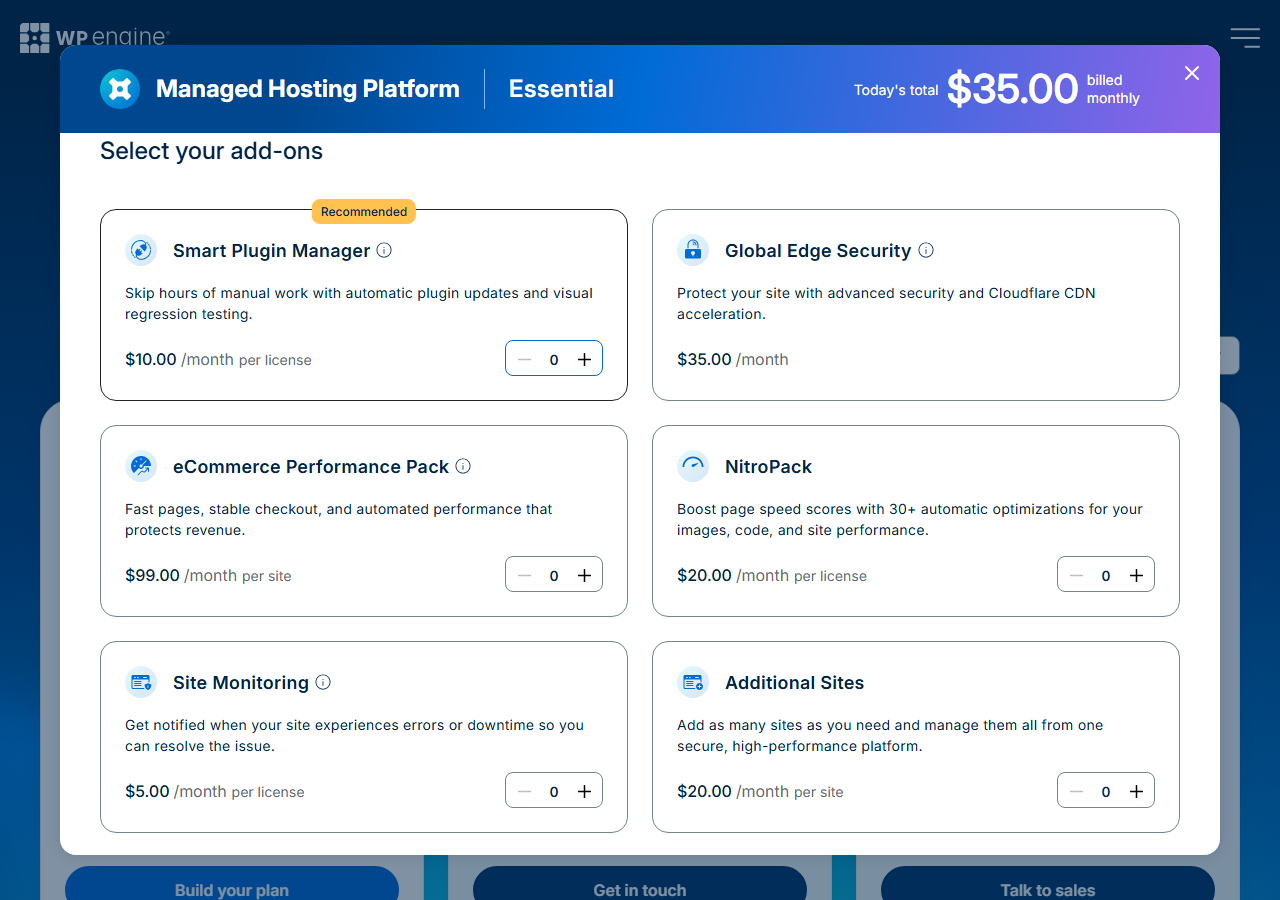Click the WP Engine logo
The height and width of the screenshot is (900, 1280).
click(95, 38)
